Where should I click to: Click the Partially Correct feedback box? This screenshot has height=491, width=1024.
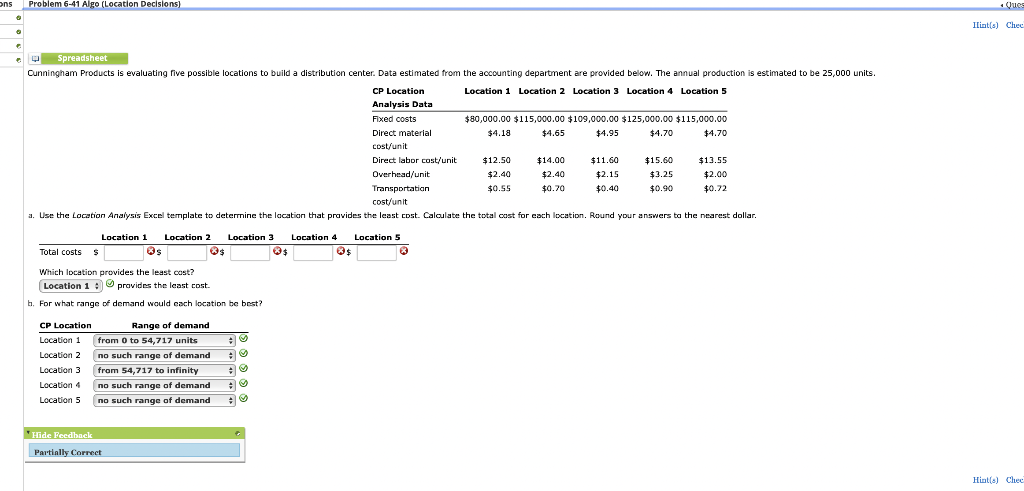(135, 451)
